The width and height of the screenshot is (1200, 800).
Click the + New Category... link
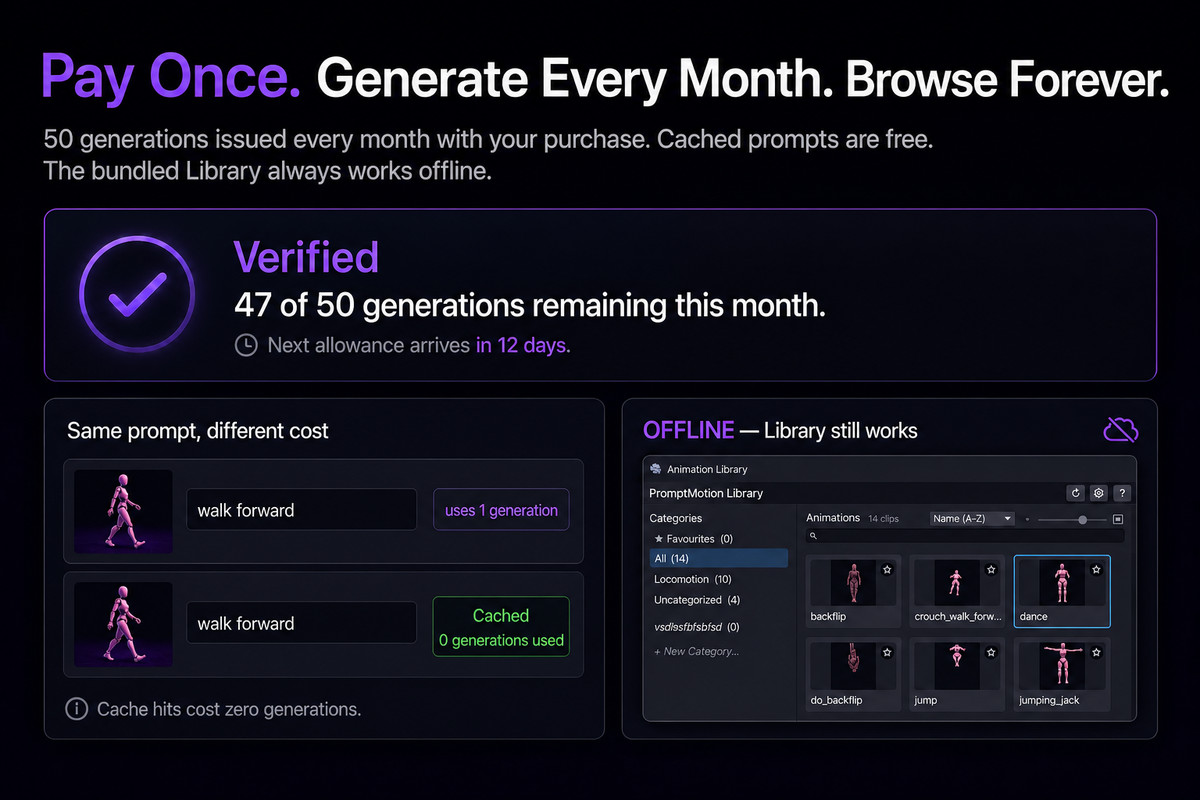click(x=696, y=651)
